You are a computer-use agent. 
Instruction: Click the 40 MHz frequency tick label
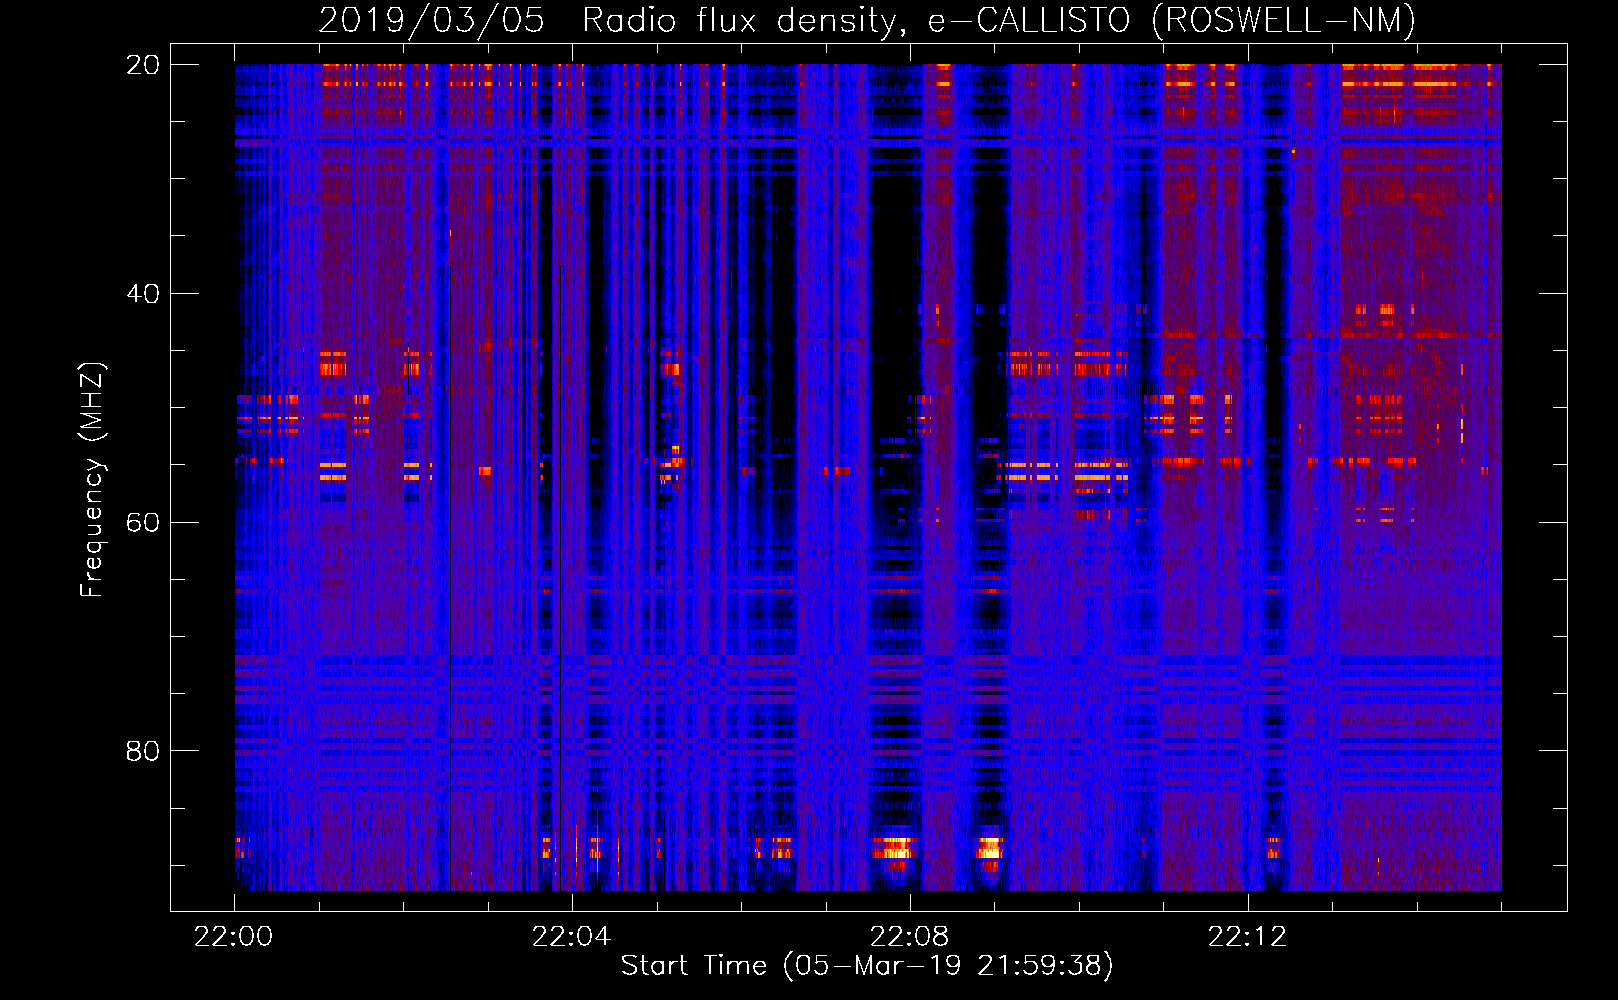(143, 294)
